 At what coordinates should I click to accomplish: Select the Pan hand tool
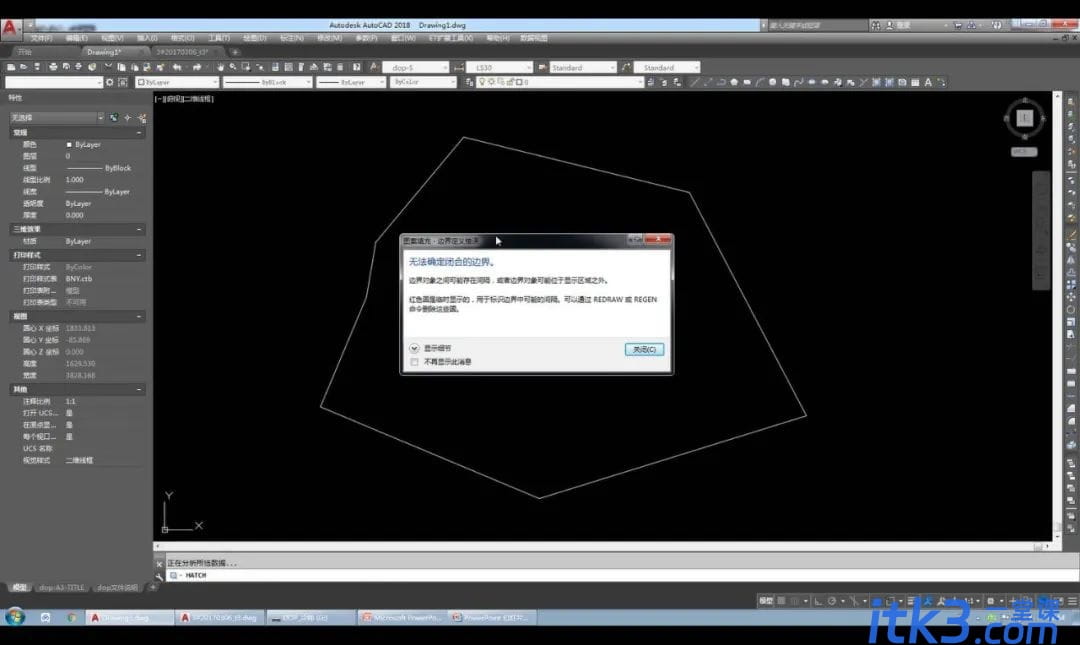[220, 67]
